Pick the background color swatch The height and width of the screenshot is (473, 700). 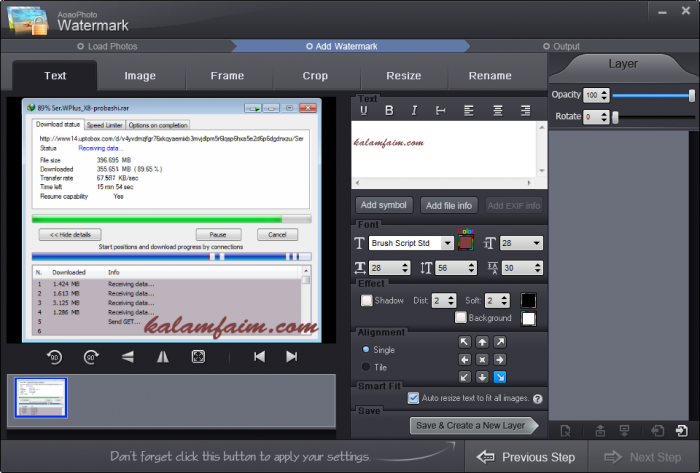click(x=528, y=318)
